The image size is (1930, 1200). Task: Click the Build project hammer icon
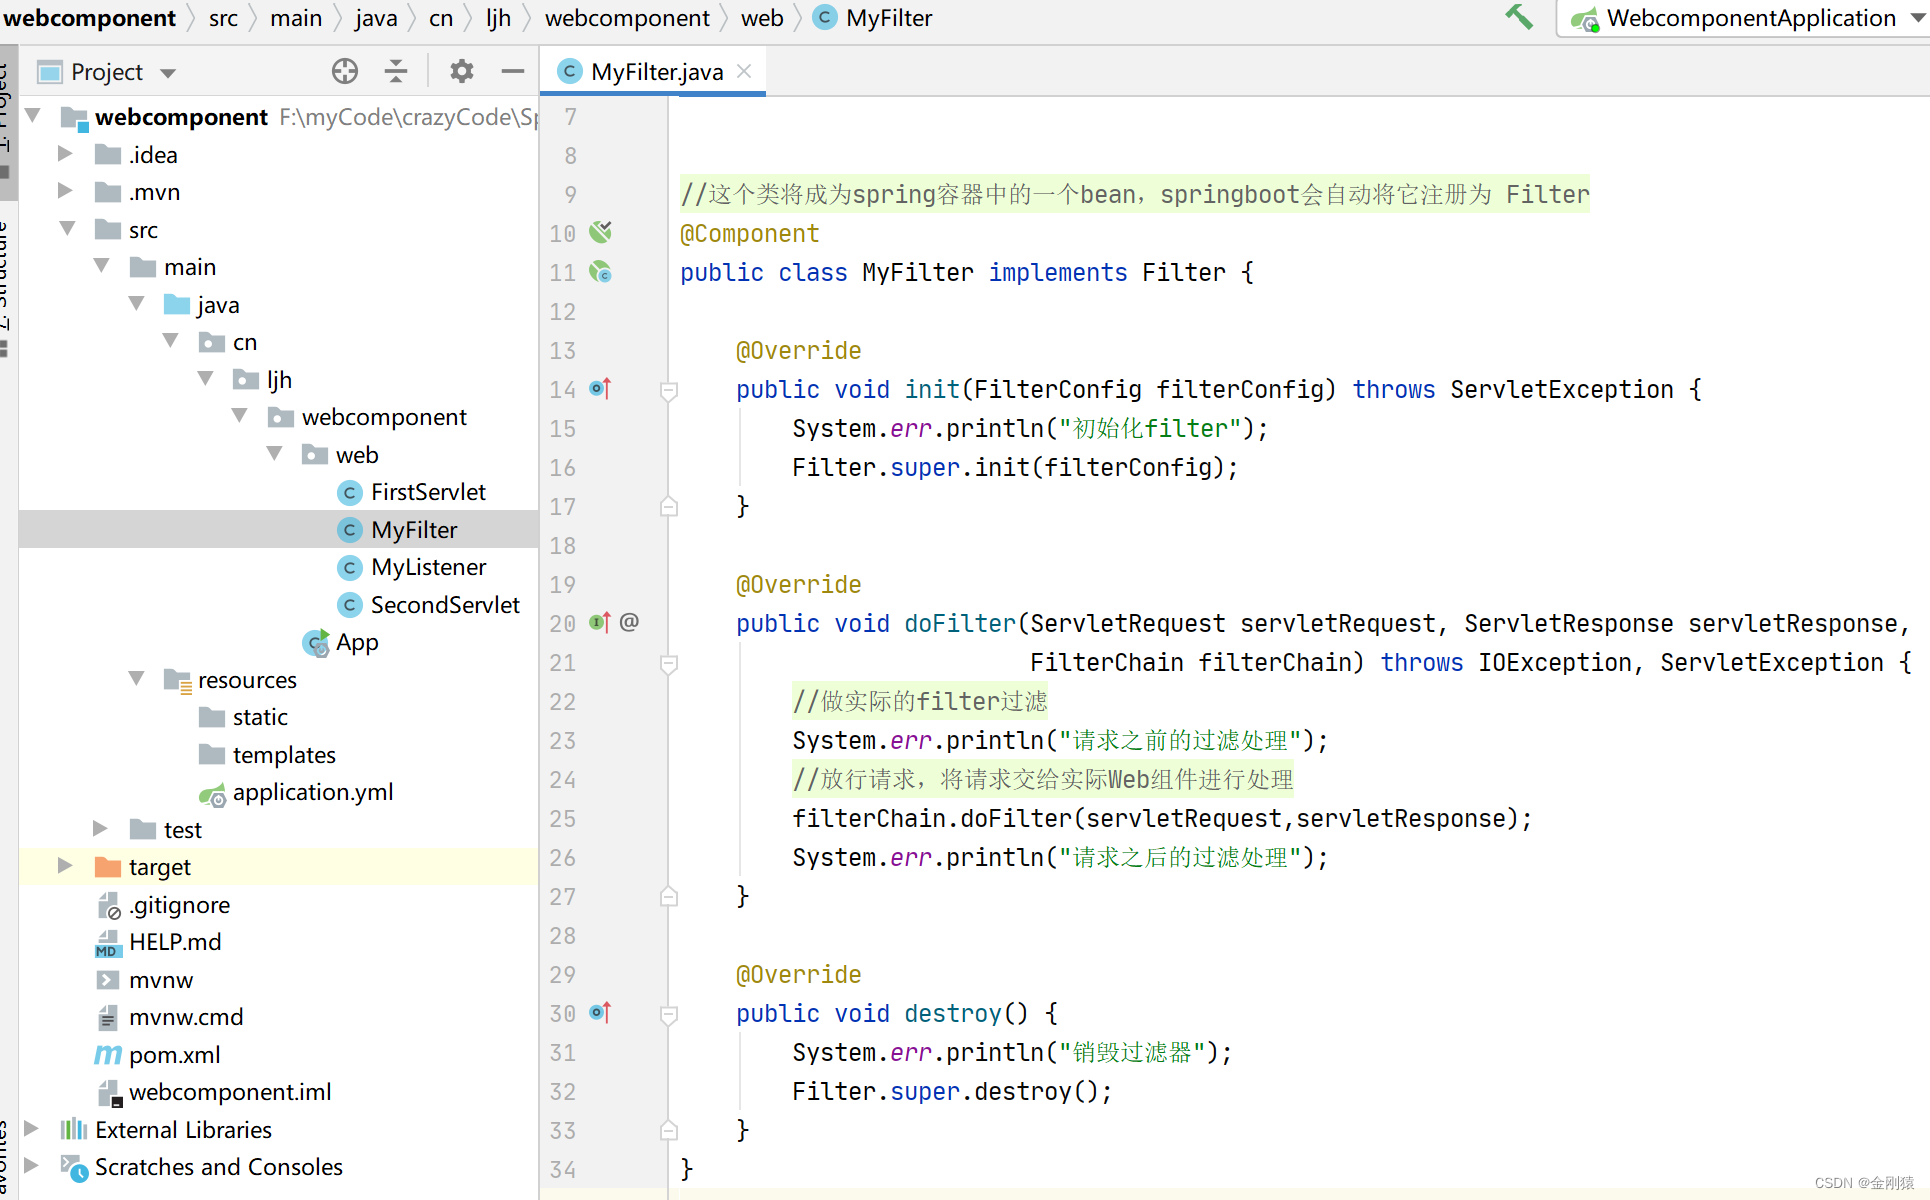click(1519, 17)
